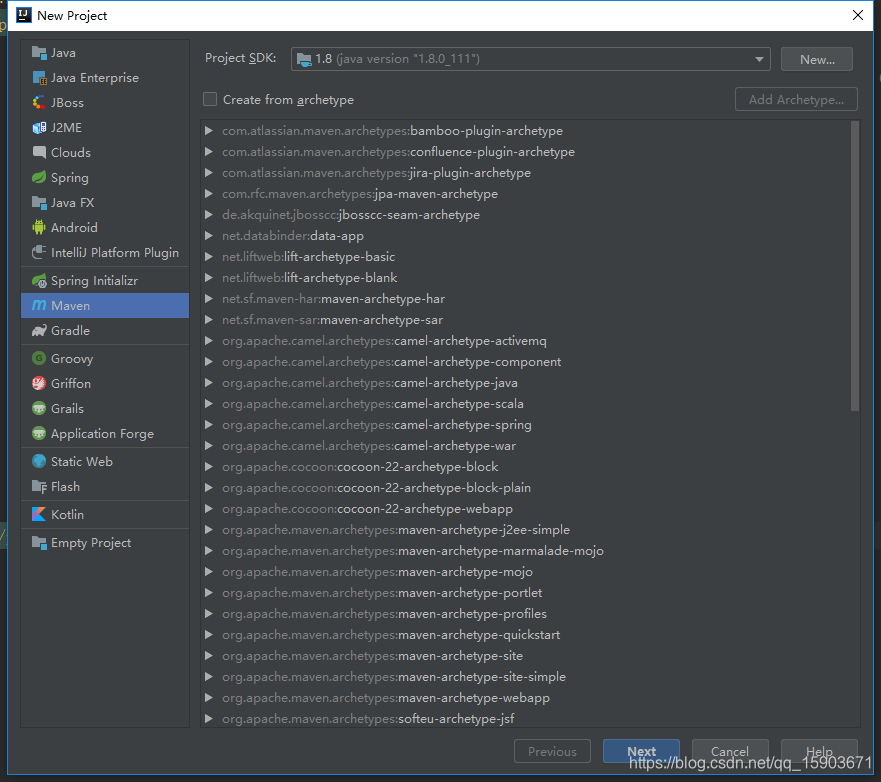Click the SDK folder icon in combo box
The image size is (881, 782).
tap(304, 60)
